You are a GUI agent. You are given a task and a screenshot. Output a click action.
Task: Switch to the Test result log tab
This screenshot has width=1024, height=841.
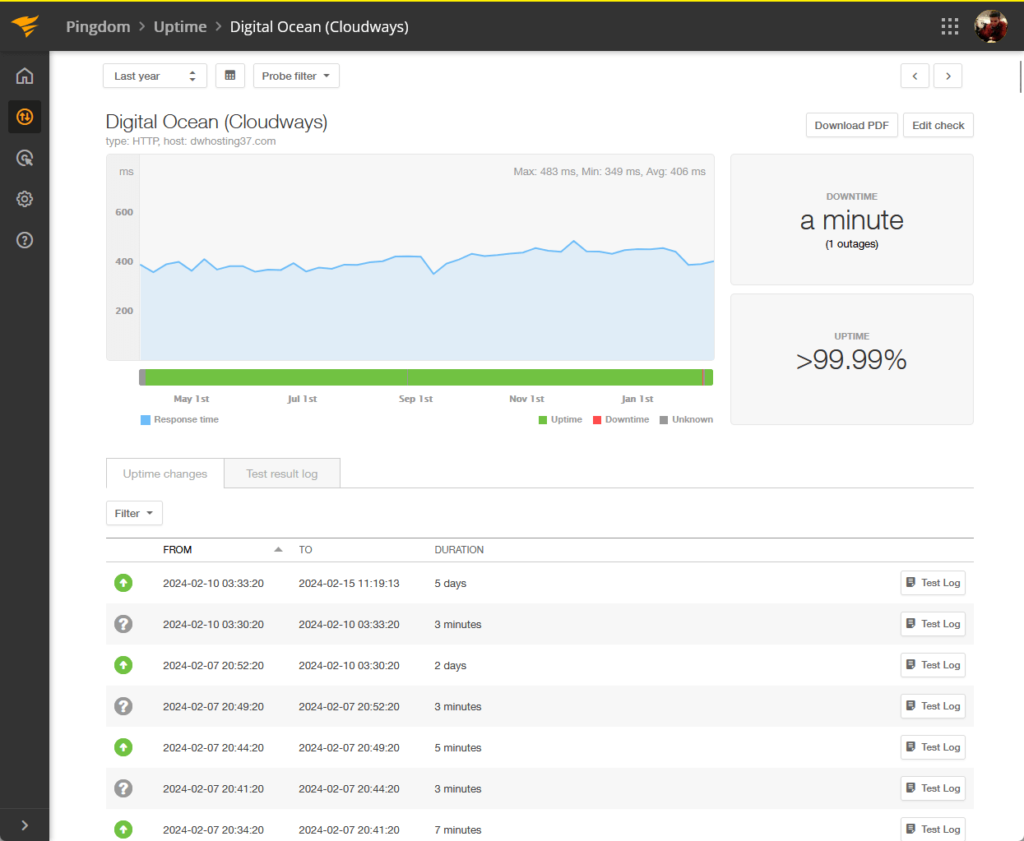point(282,473)
